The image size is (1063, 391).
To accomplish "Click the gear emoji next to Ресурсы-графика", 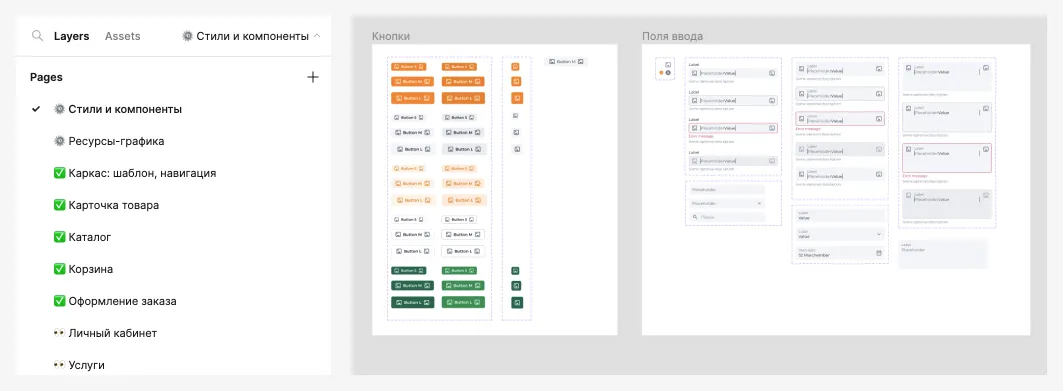I will point(59,141).
